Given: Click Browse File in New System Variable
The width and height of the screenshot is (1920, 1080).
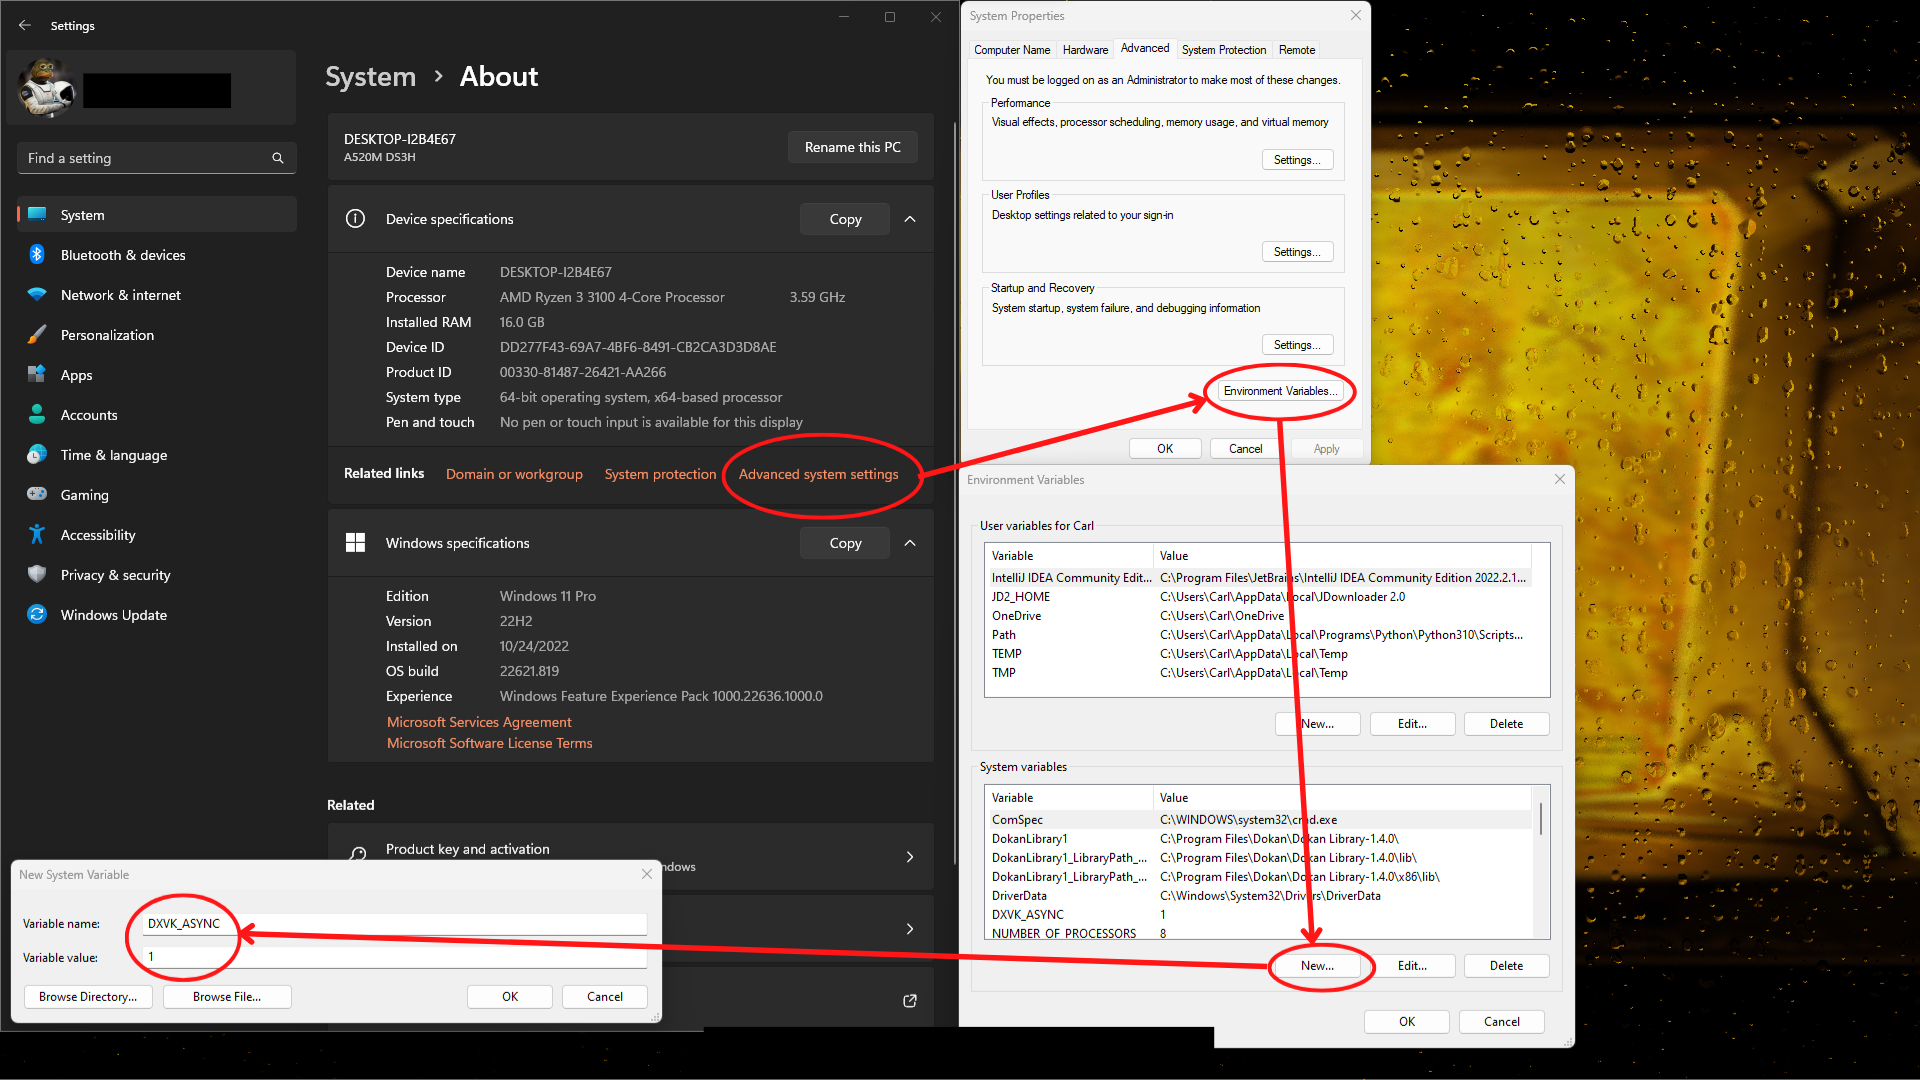Looking at the screenshot, I should click(227, 997).
